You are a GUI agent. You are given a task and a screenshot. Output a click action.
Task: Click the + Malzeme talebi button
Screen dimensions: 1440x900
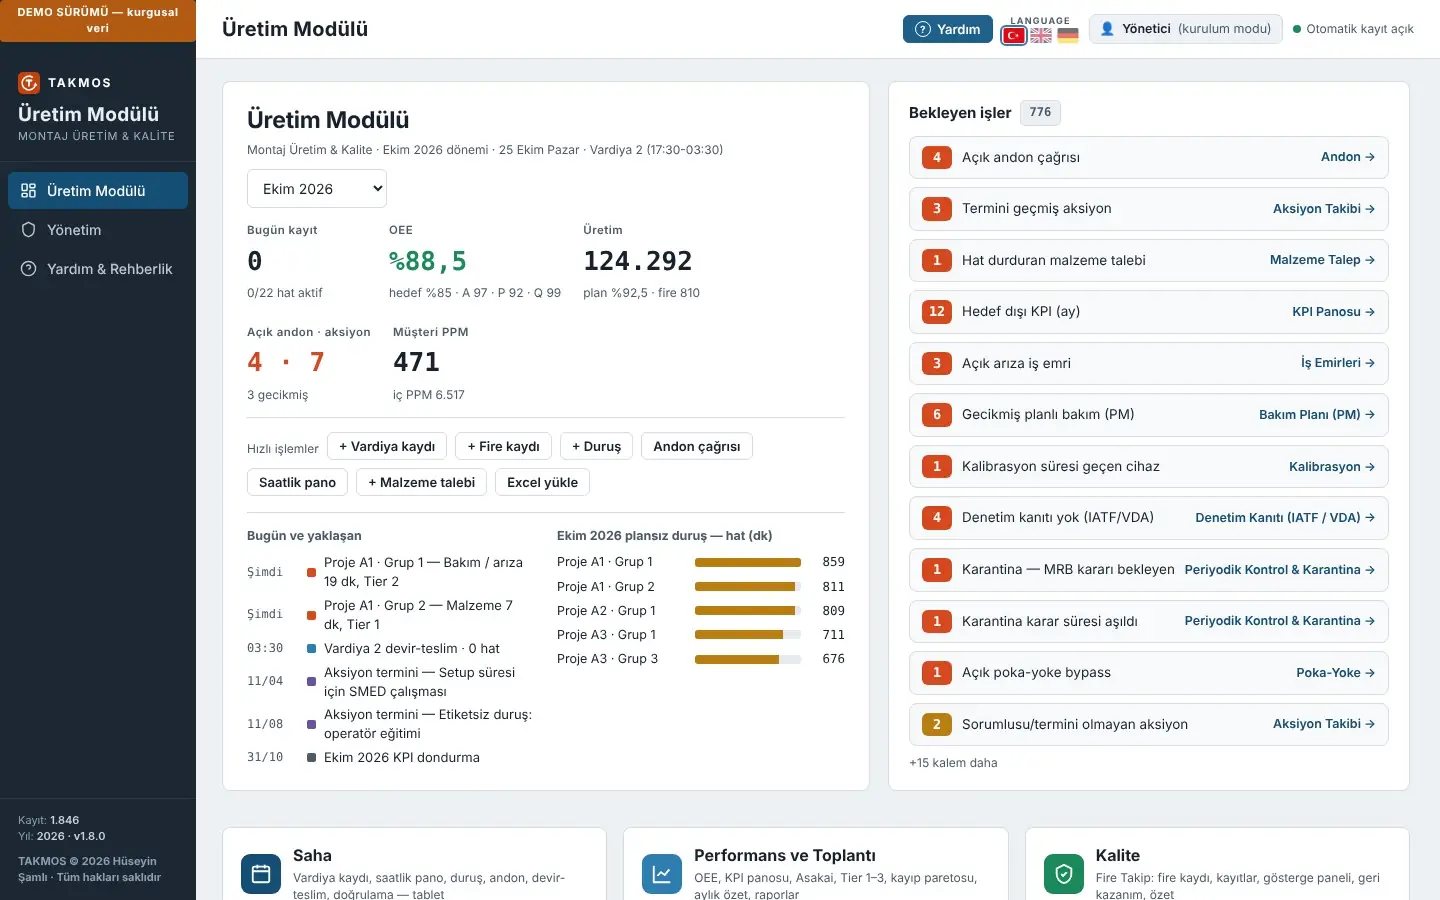[422, 482]
